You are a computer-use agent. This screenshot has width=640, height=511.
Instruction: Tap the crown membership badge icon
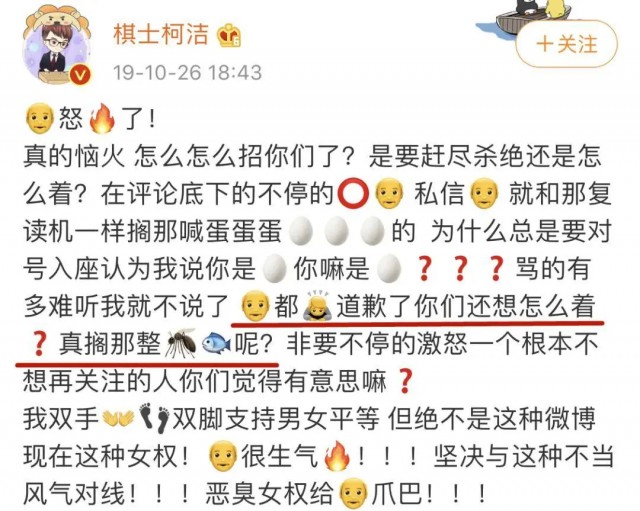(x=229, y=35)
